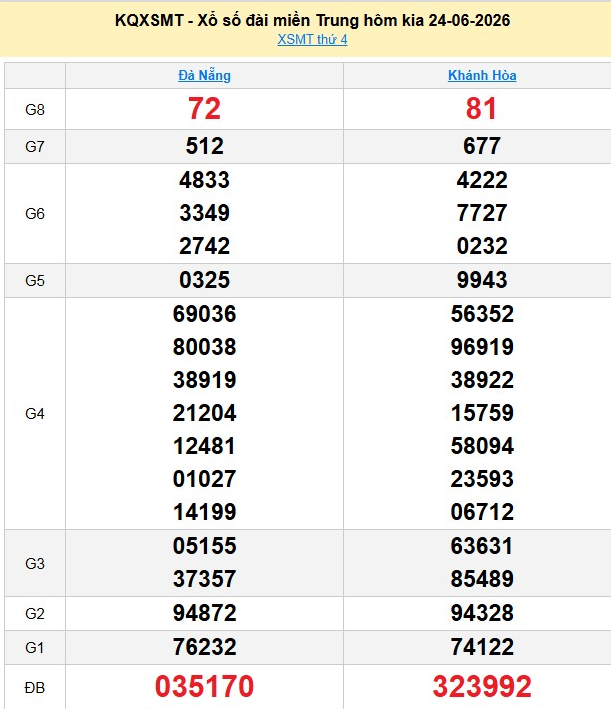Image resolution: width=611 pixels, height=709 pixels.
Task: Select G3 number 85489
Action: pyautogui.click(x=482, y=579)
